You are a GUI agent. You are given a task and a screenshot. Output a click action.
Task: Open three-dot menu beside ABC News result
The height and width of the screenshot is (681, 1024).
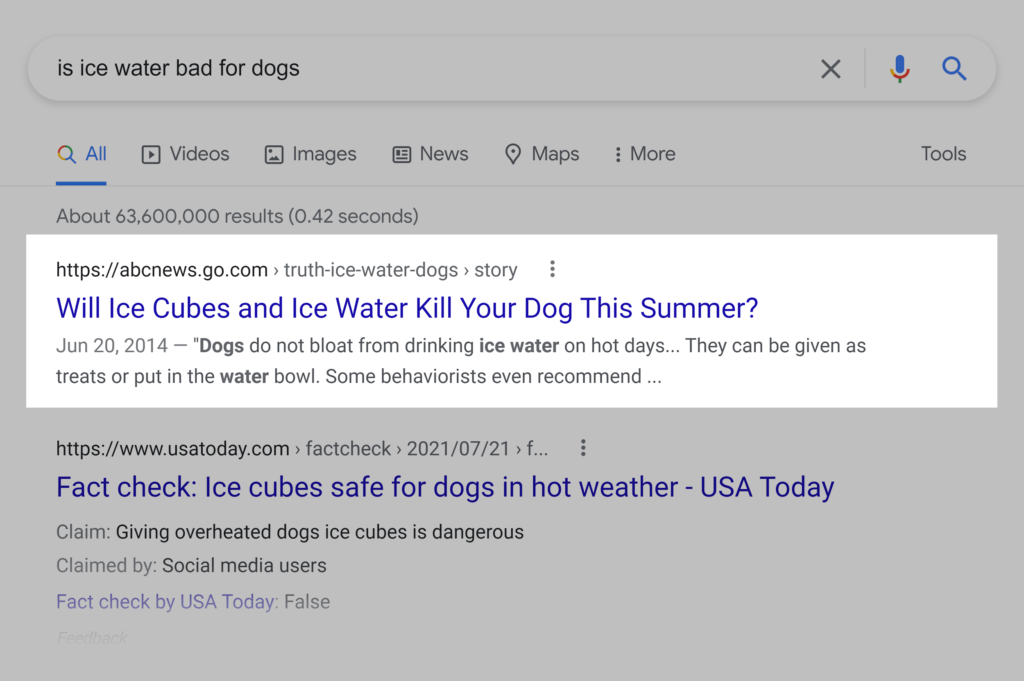click(x=552, y=269)
